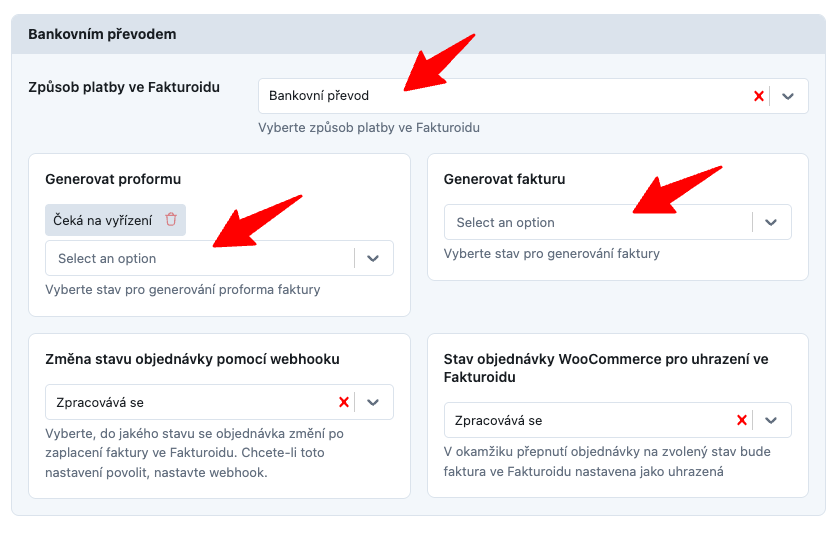Click the Generovat fakturu heading
Viewport: 836px width, 534px height.
tap(504, 179)
